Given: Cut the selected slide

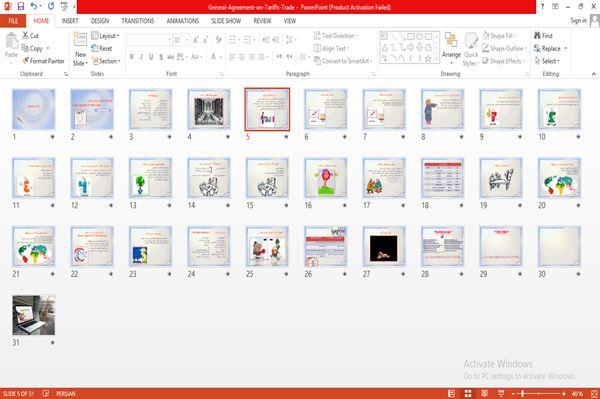Looking at the screenshot, I should coord(30,36).
